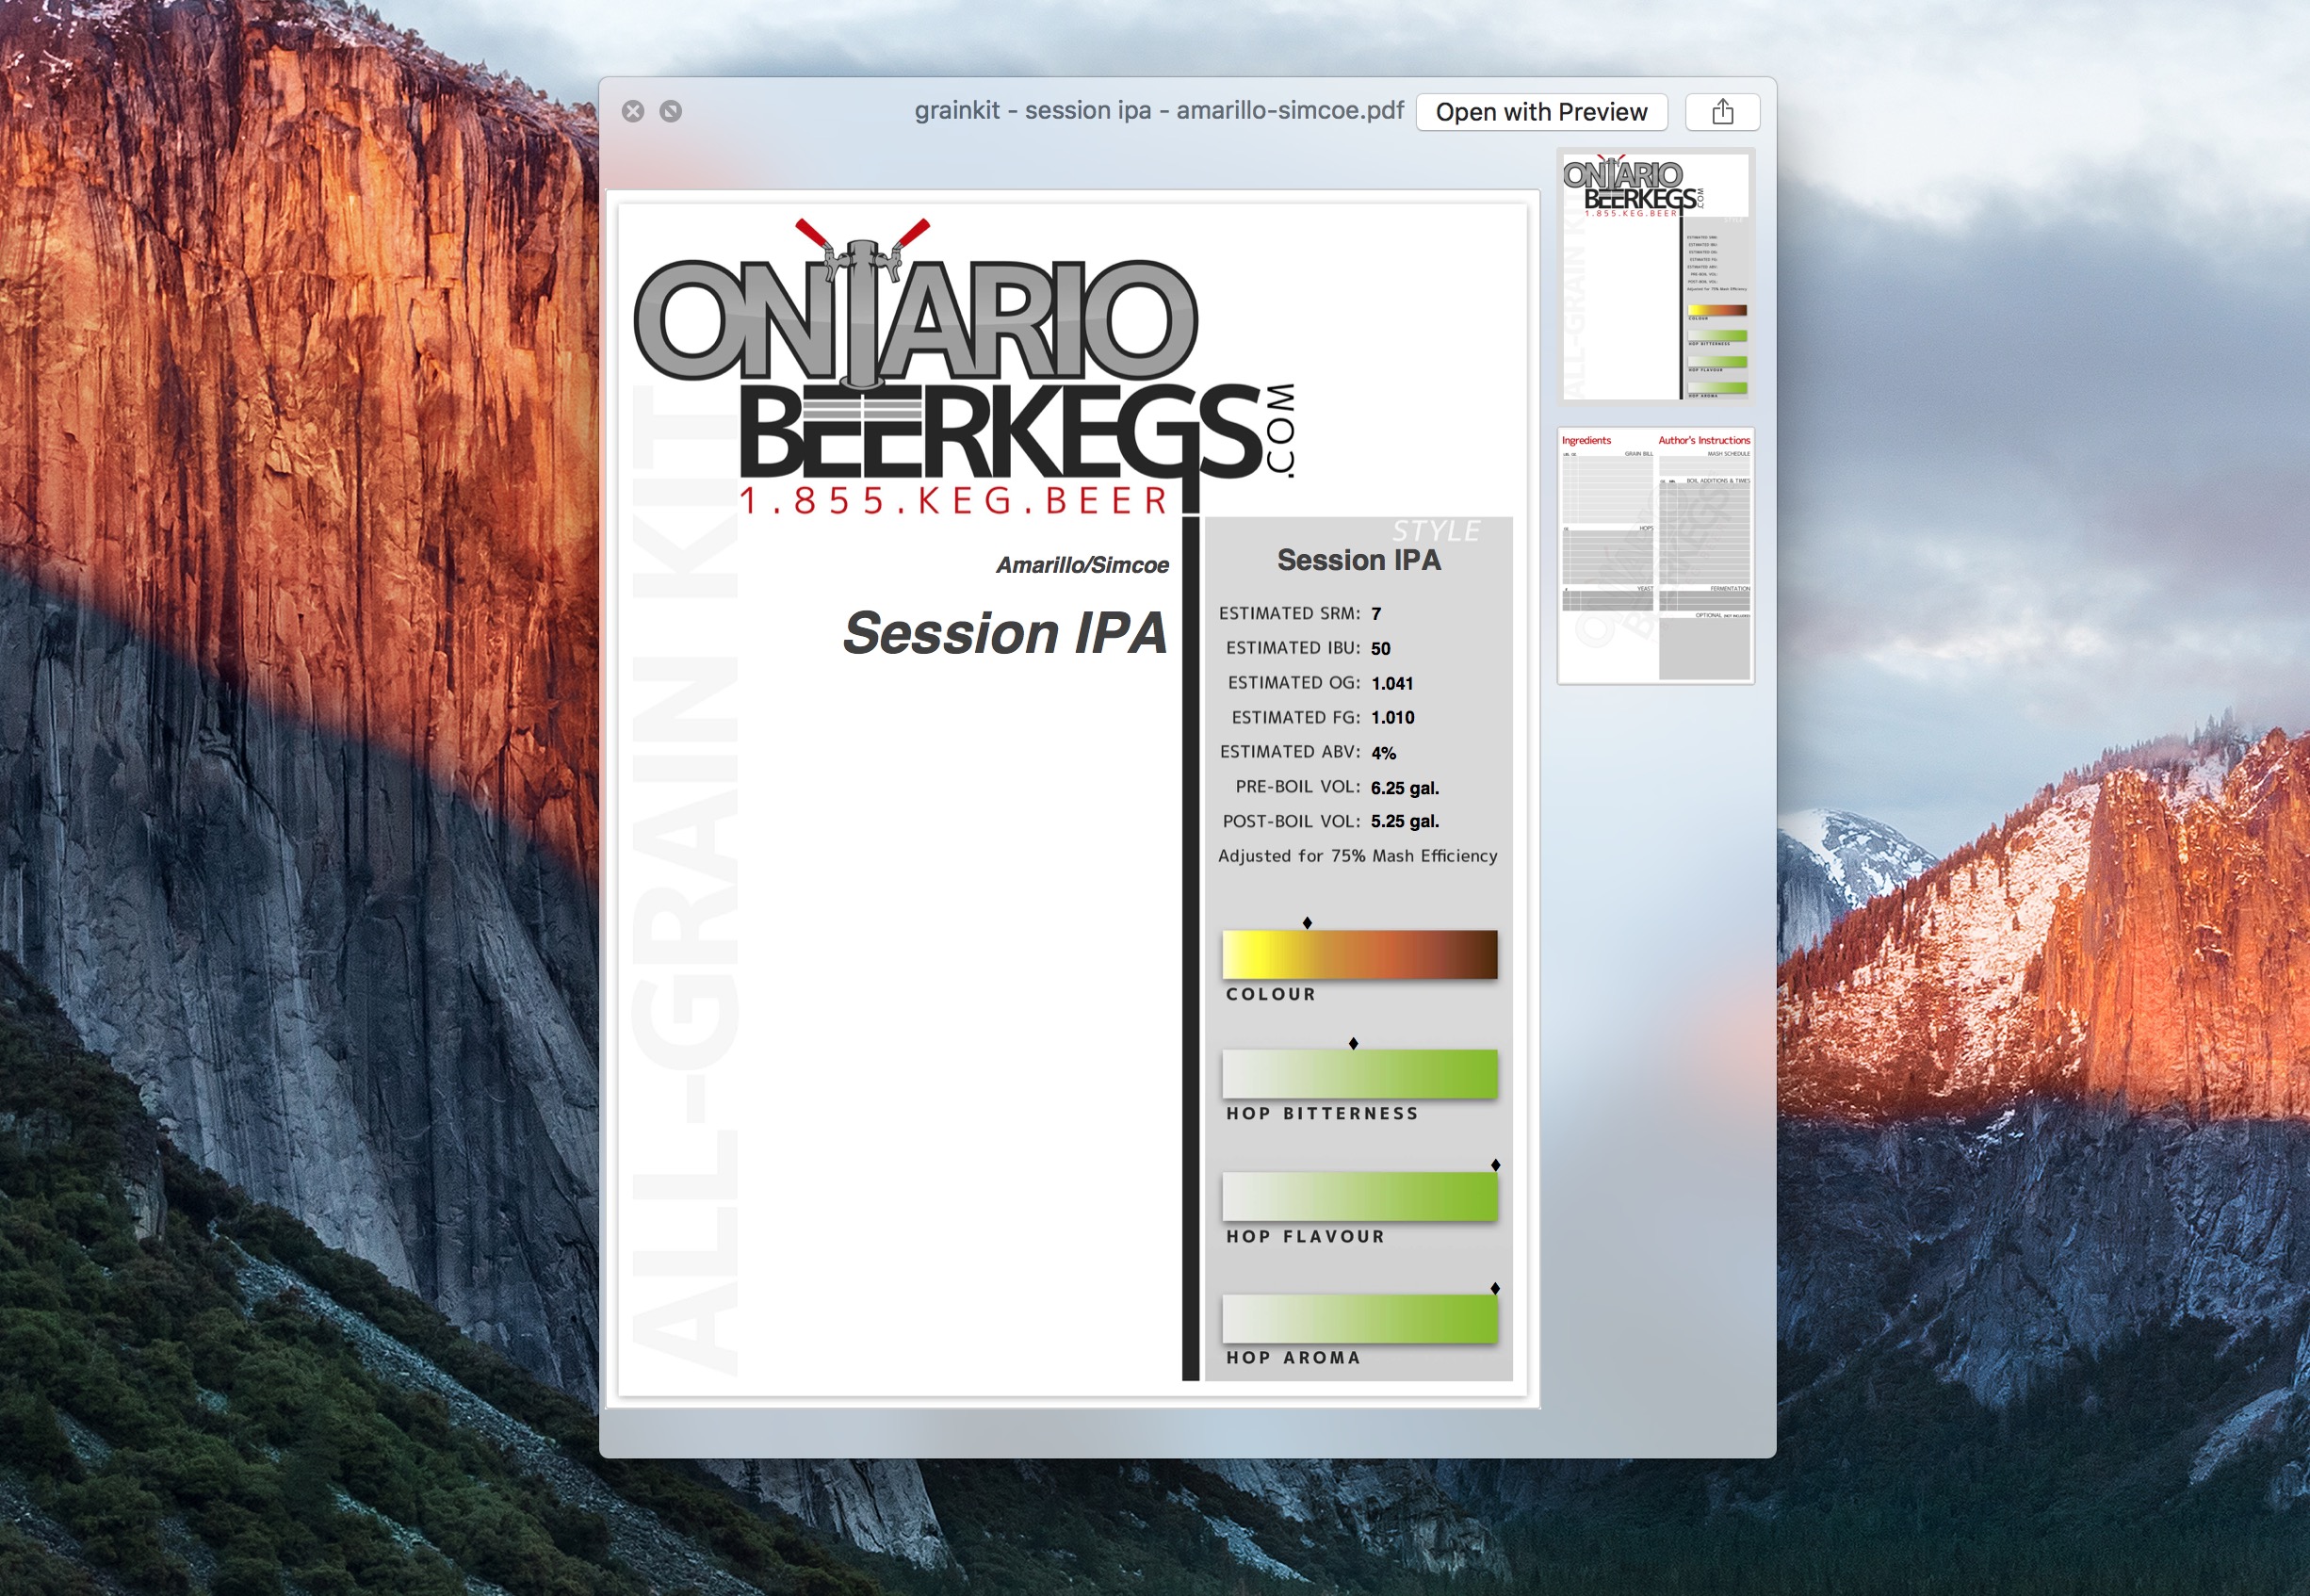Click the ESTIMATED FG value 1.010
The image size is (2310, 1596).
[1392, 718]
